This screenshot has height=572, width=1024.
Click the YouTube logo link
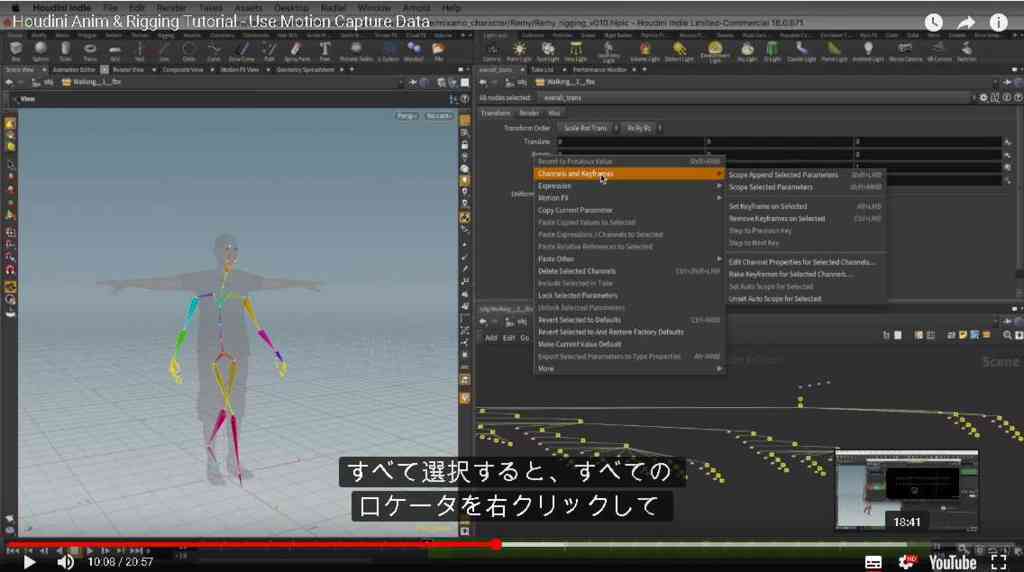coord(952,562)
